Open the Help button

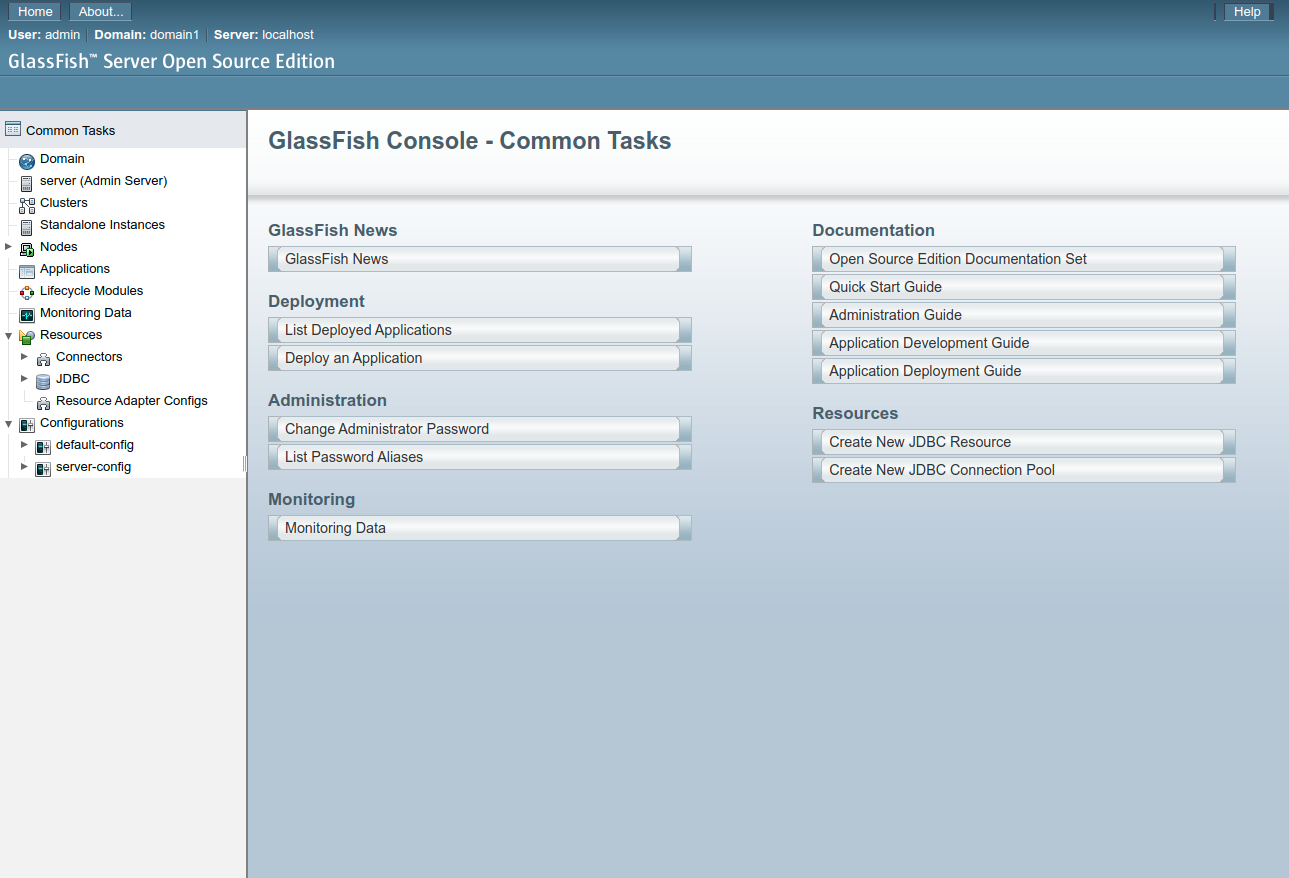click(1247, 12)
